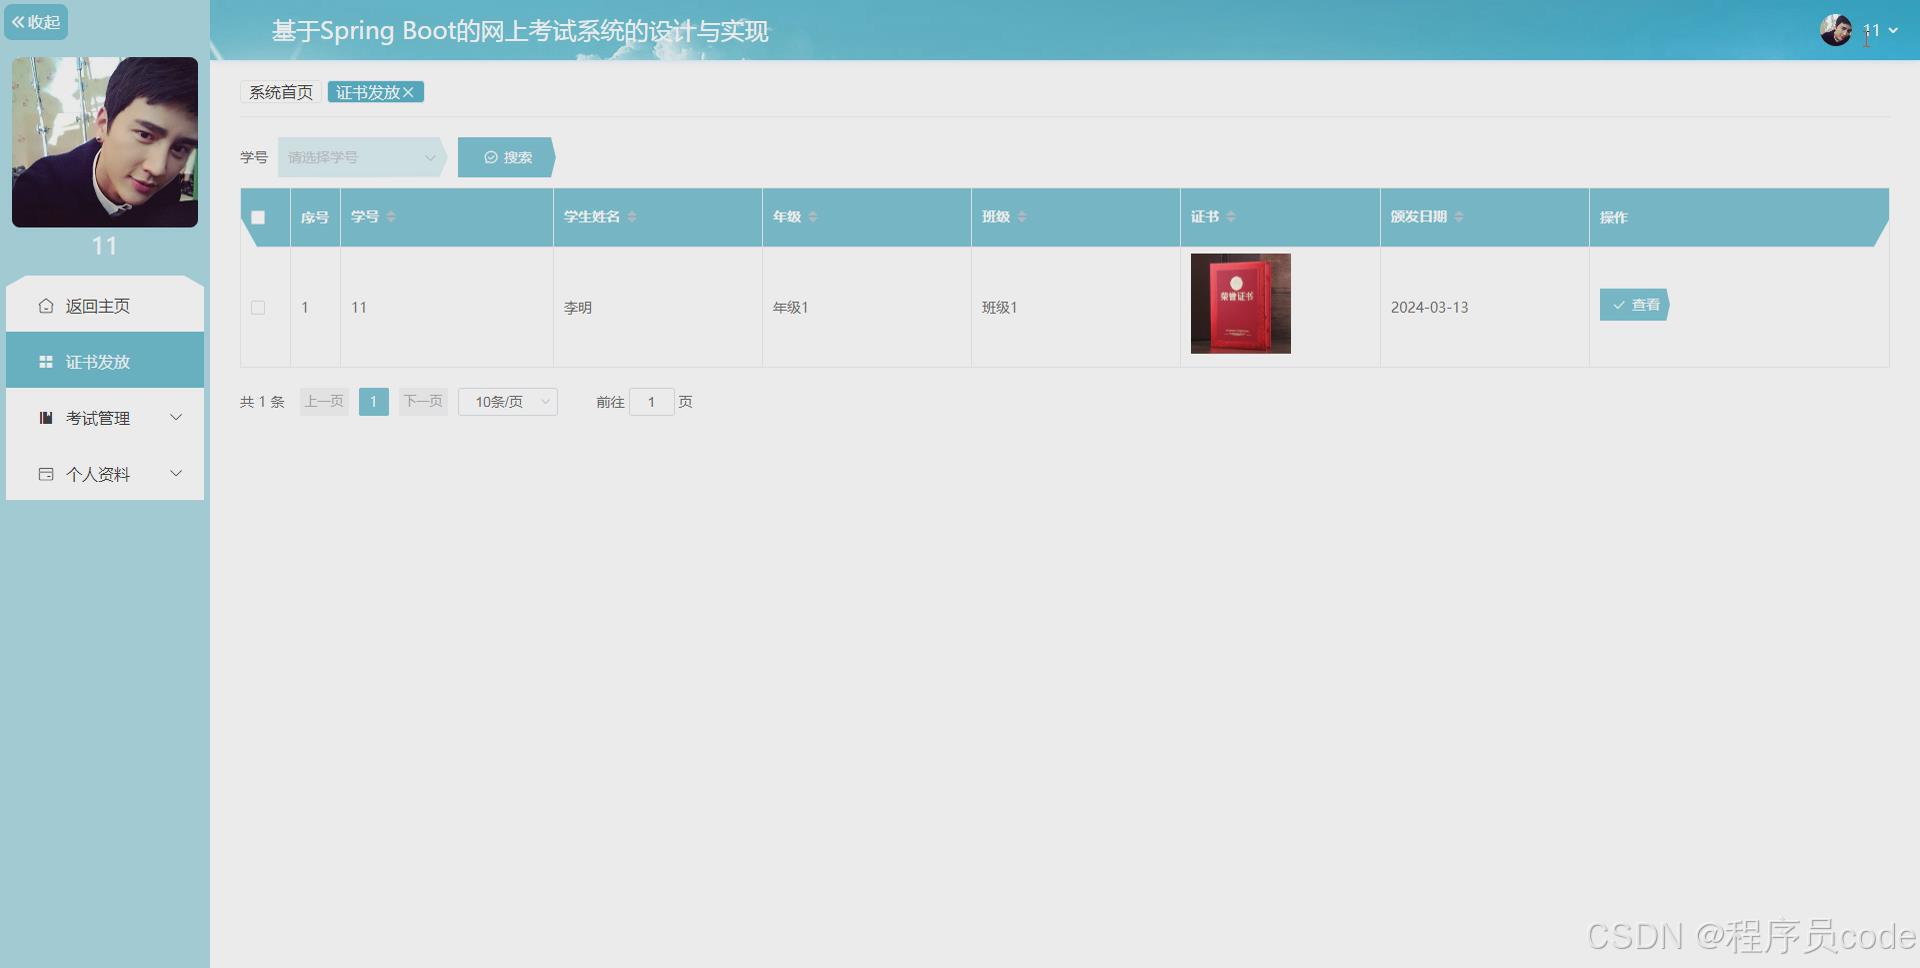Sort by 证书 column arrows
1920x968 pixels.
click(1231, 217)
